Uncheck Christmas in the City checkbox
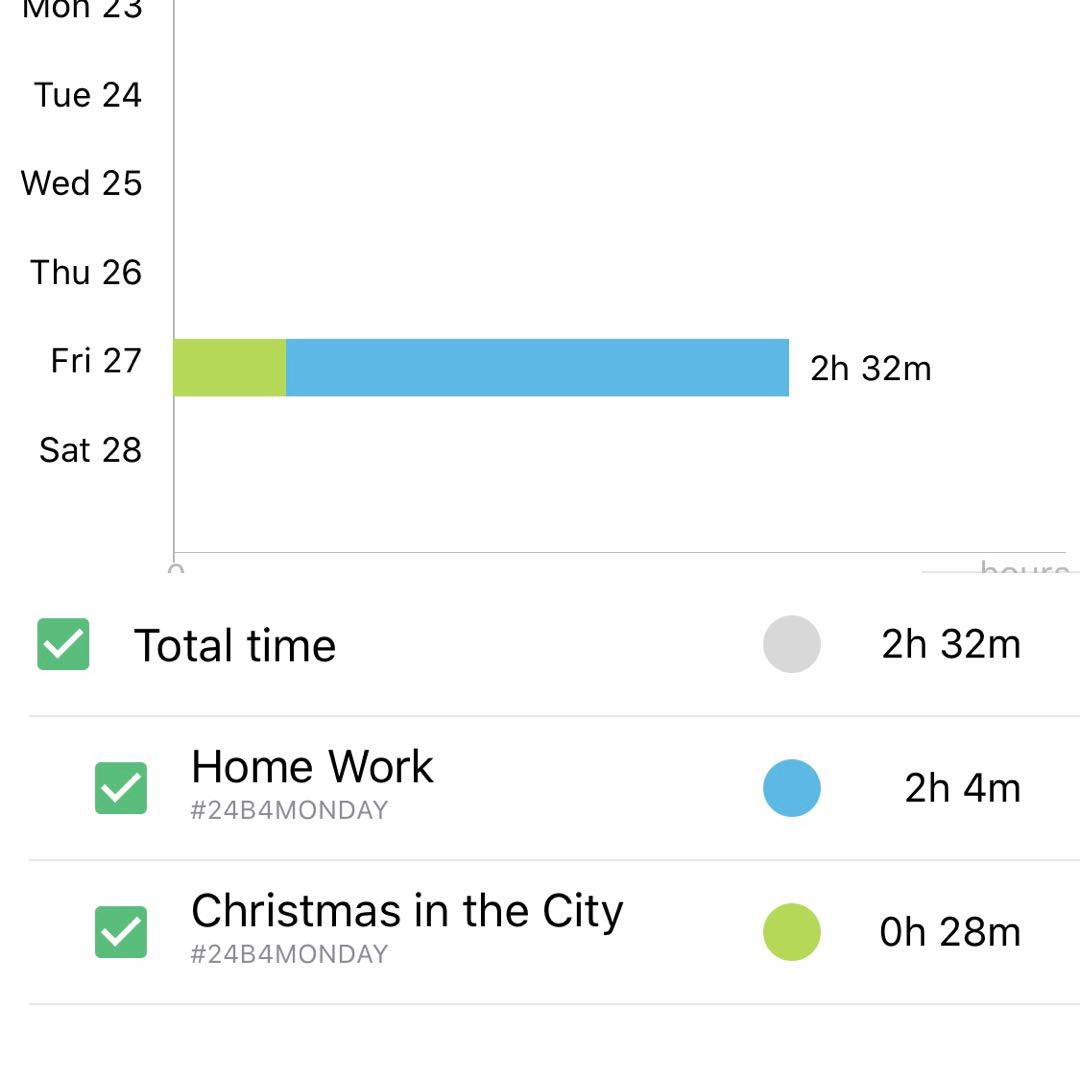Screen dimensions: 1080x1080 (121, 932)
